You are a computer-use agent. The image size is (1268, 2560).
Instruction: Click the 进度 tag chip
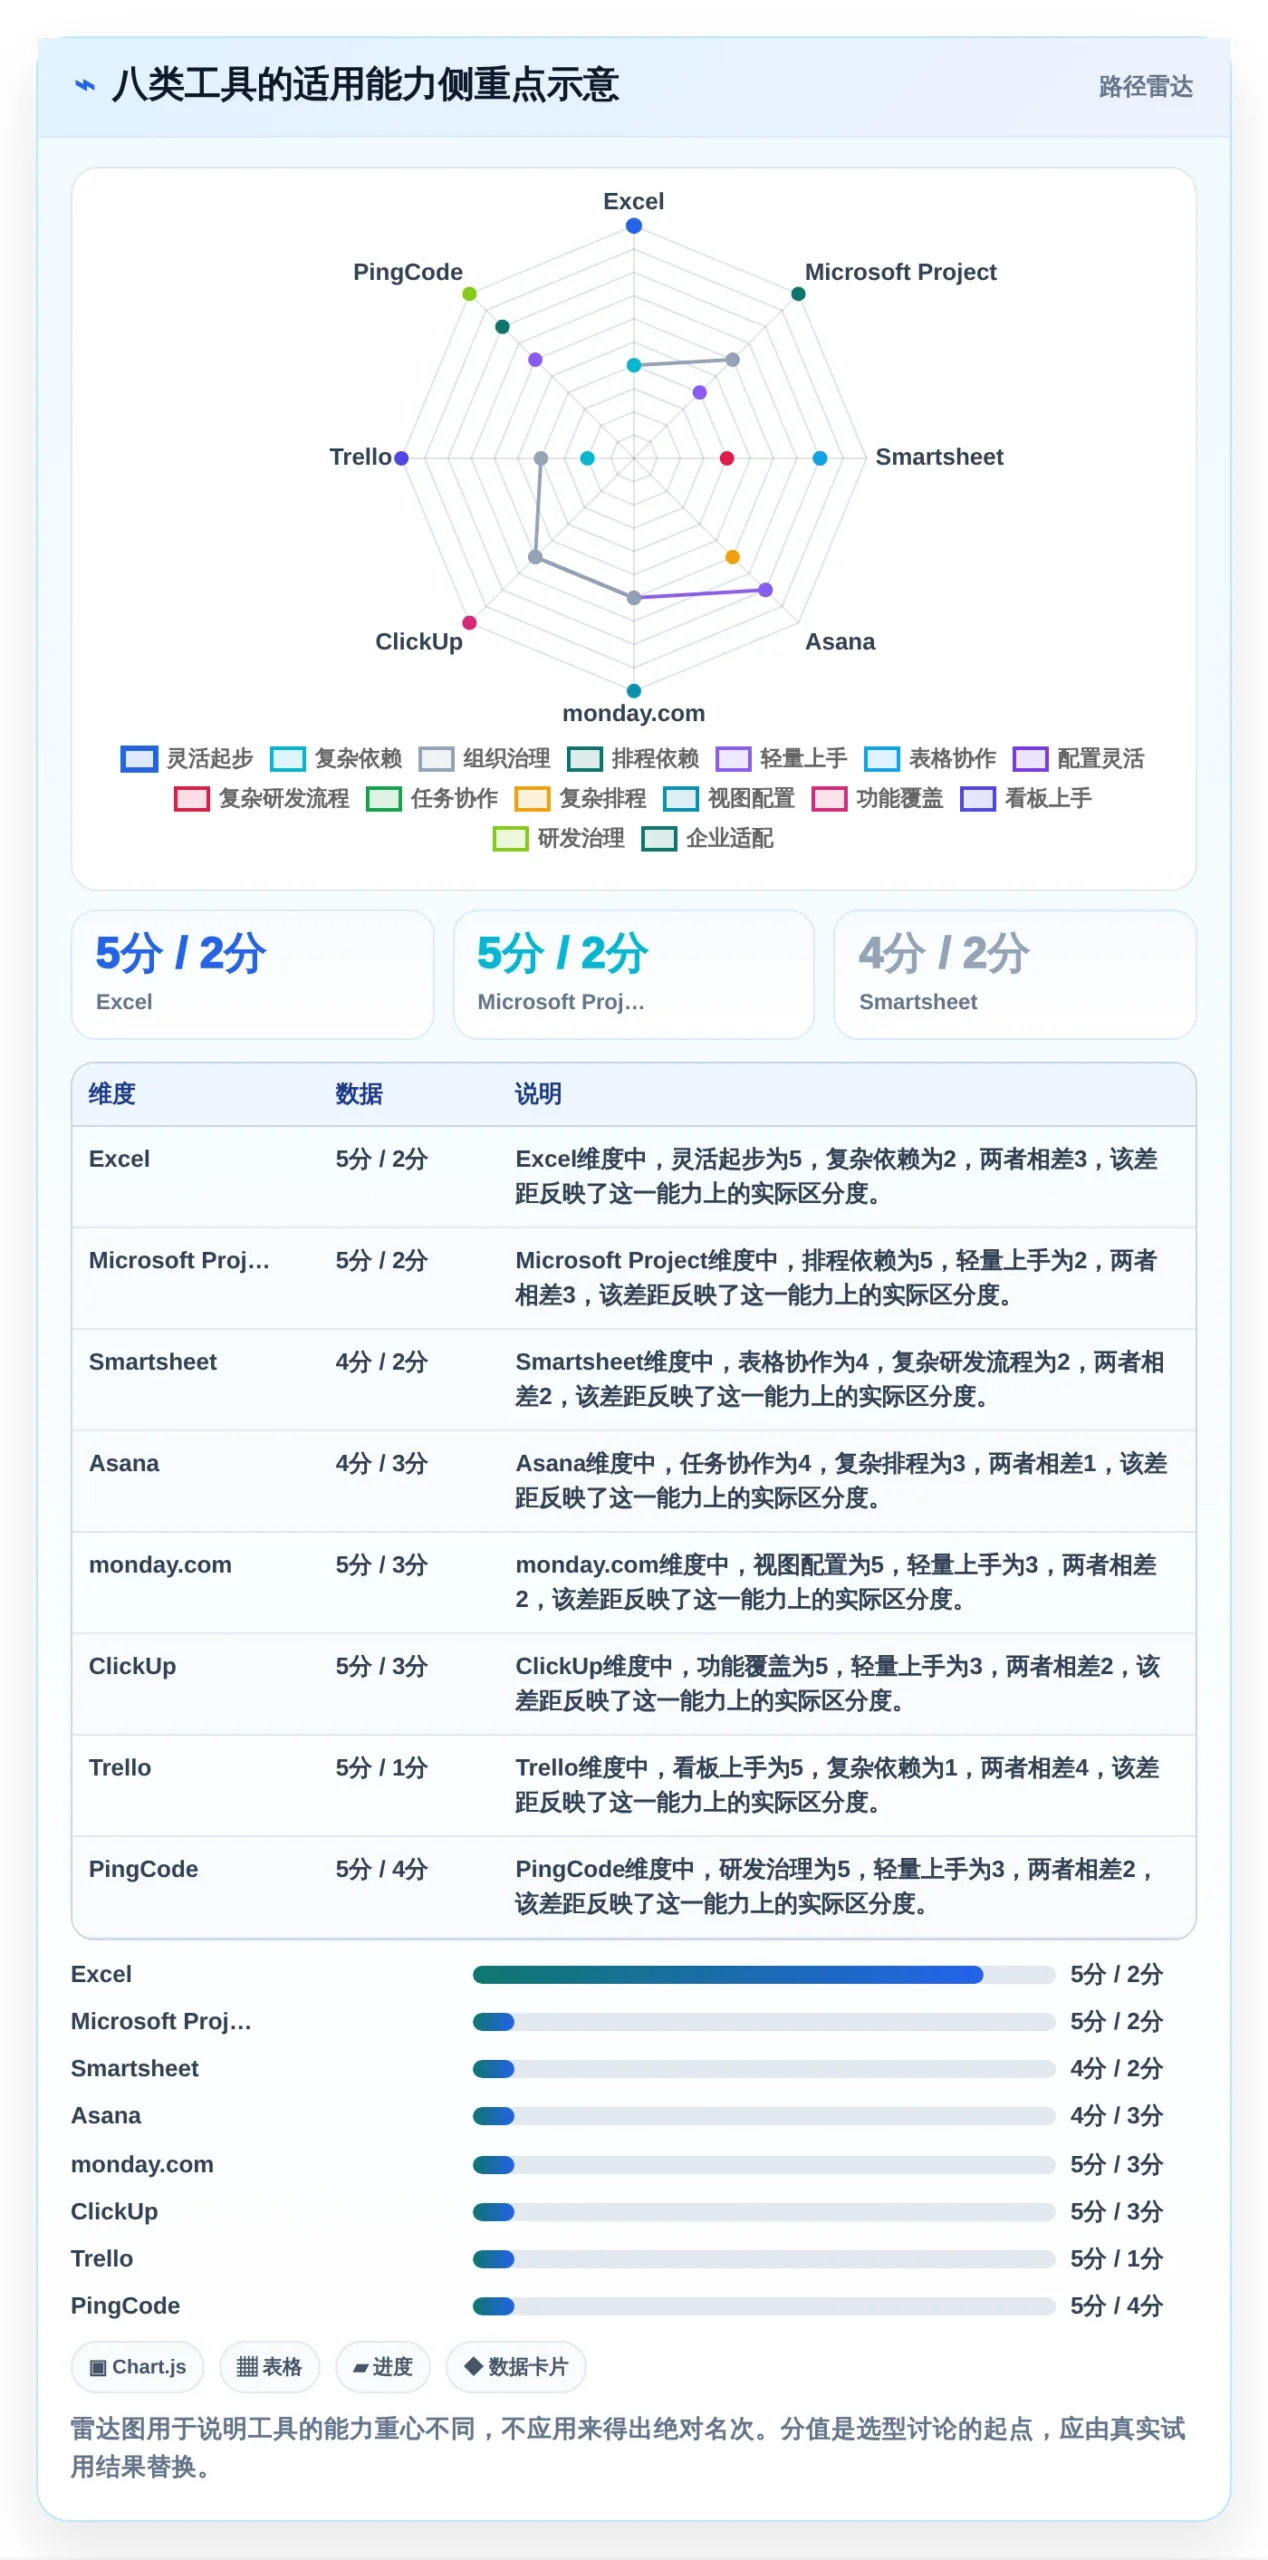383,2367
